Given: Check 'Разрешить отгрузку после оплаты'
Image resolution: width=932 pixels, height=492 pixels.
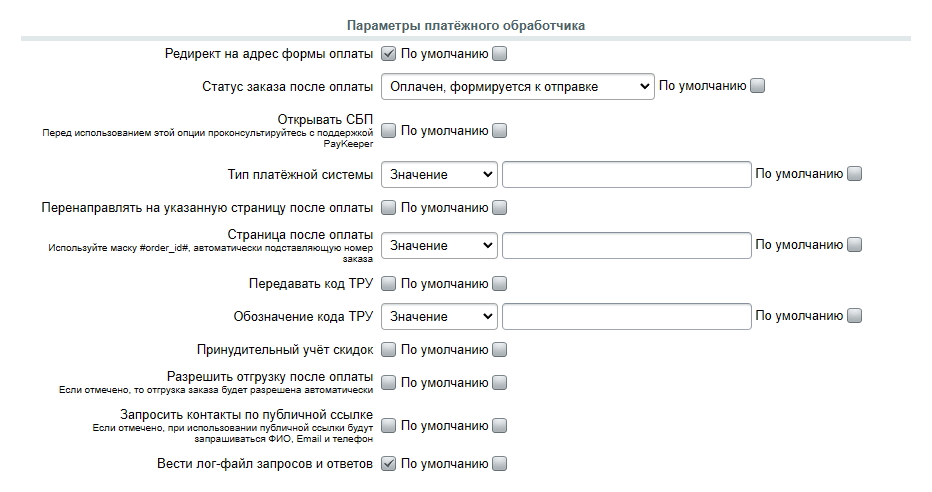Looking at the screenshot, I should 389,383.
